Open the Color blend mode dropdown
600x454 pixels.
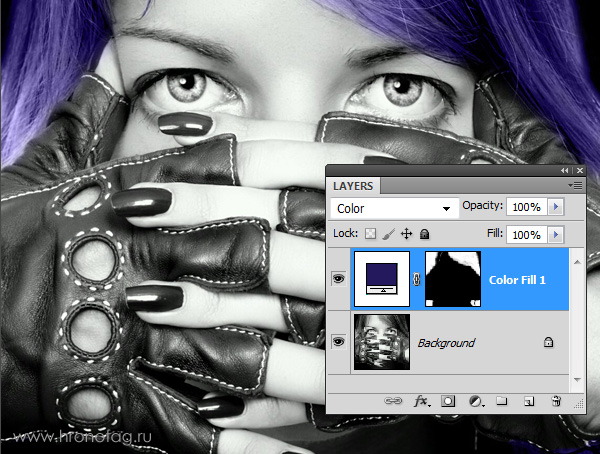tap(394, 208)
